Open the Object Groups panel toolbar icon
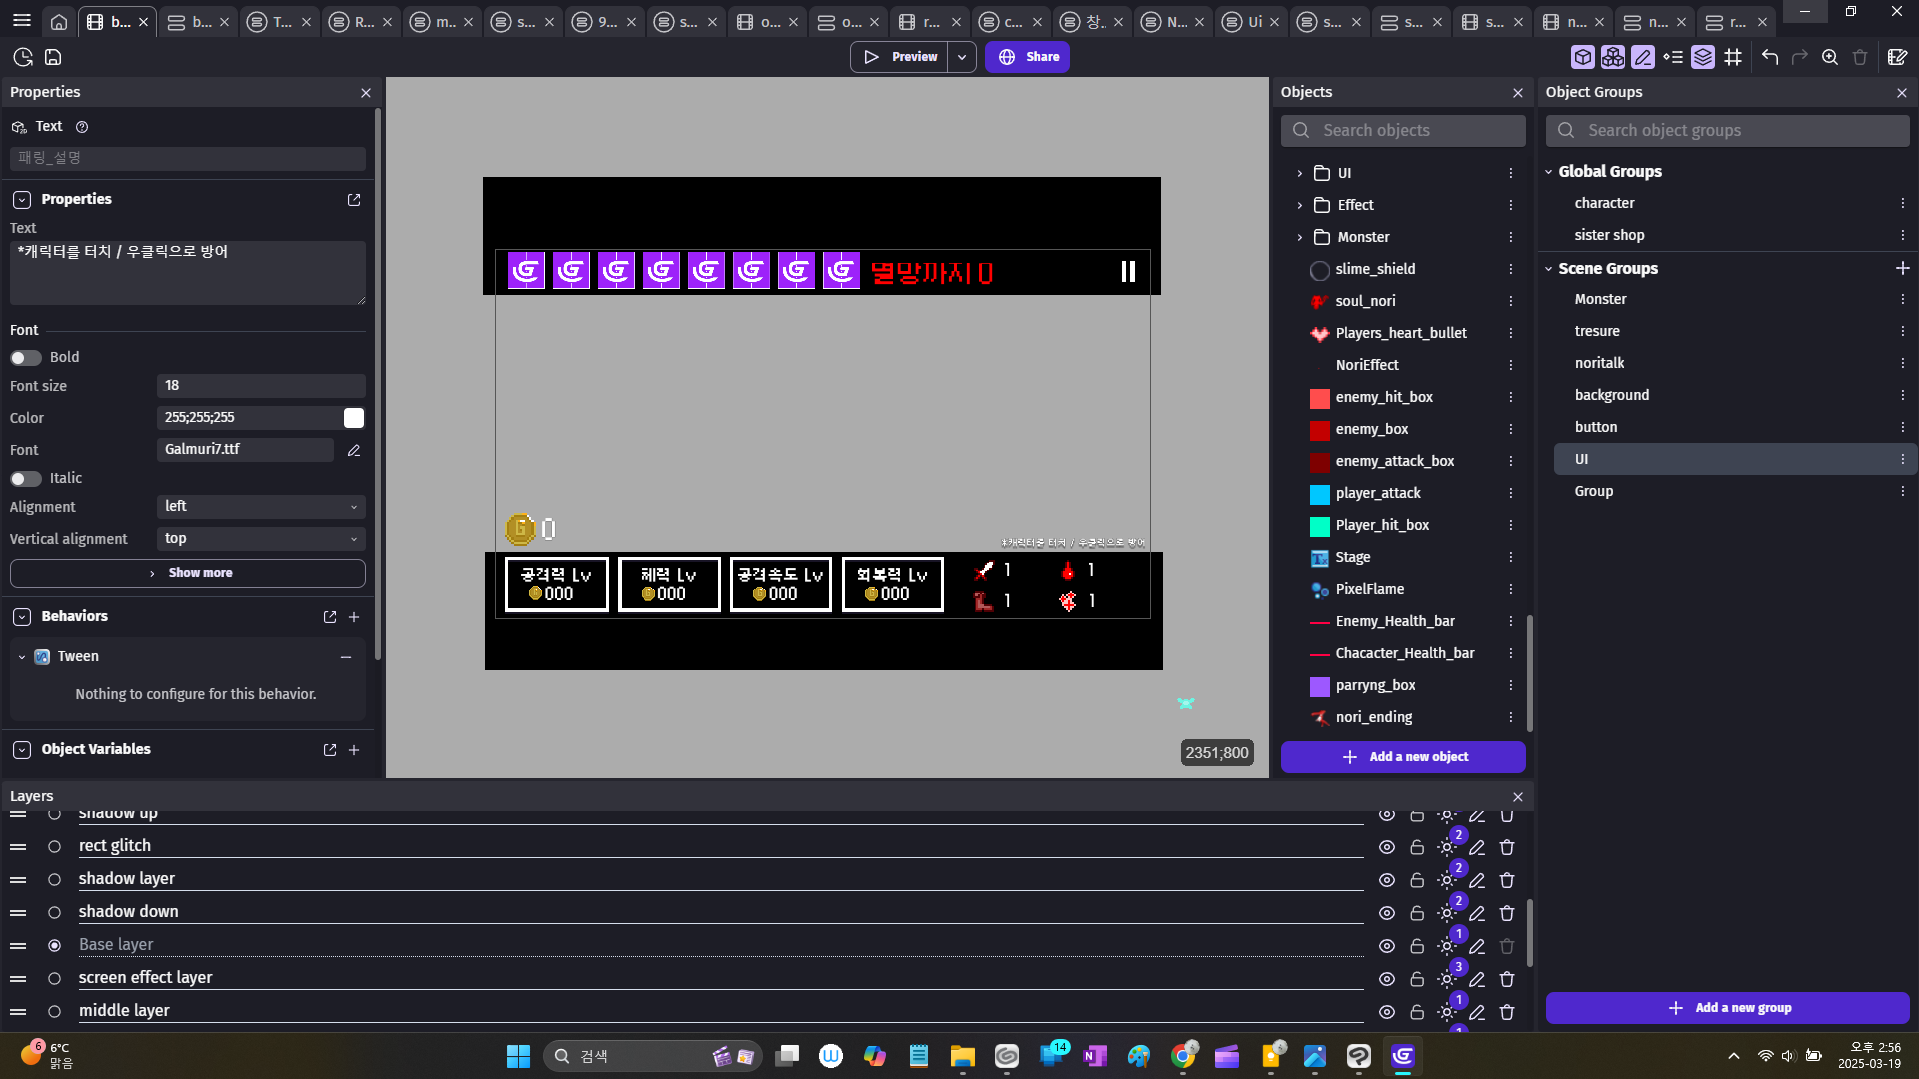Screen dimensions: 1919x1079 1612,57
